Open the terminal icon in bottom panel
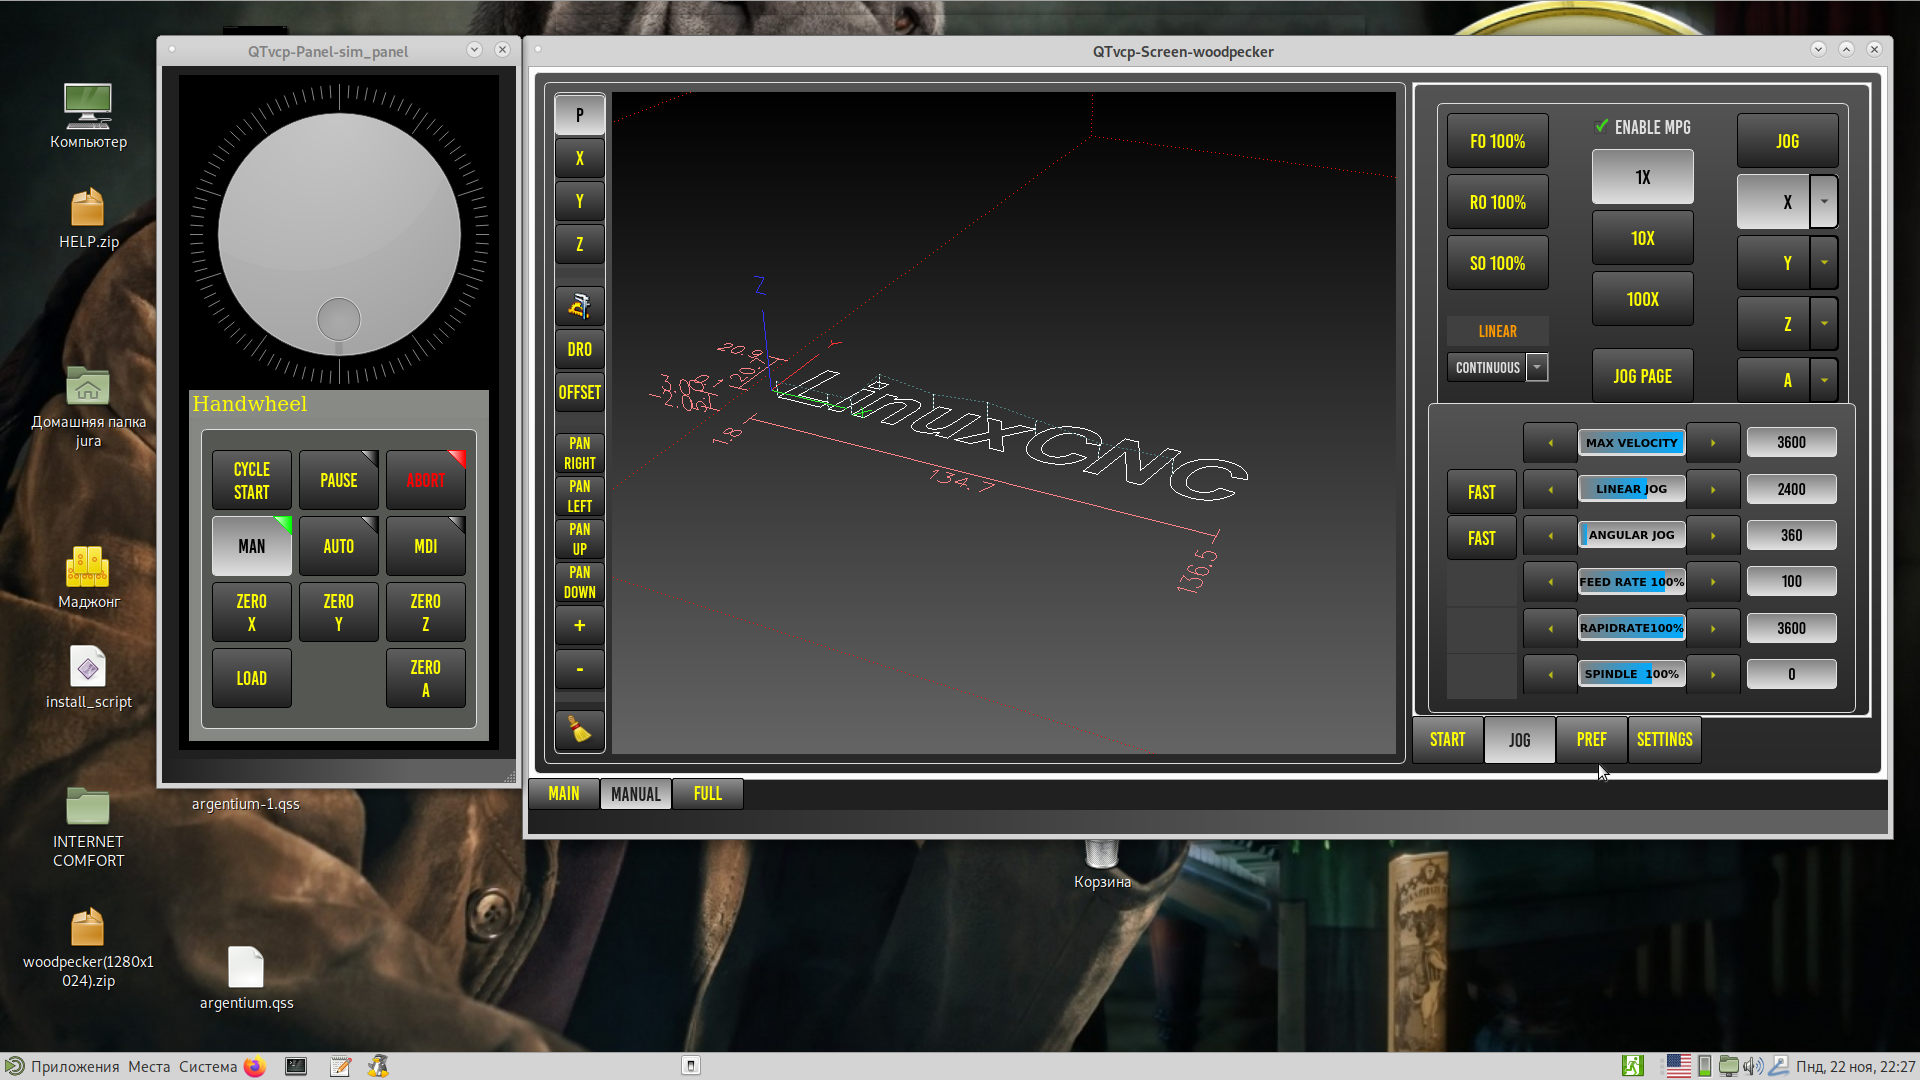Screen dimensions: 1920x1080 pyautogui.click(x=296, y=1066)
